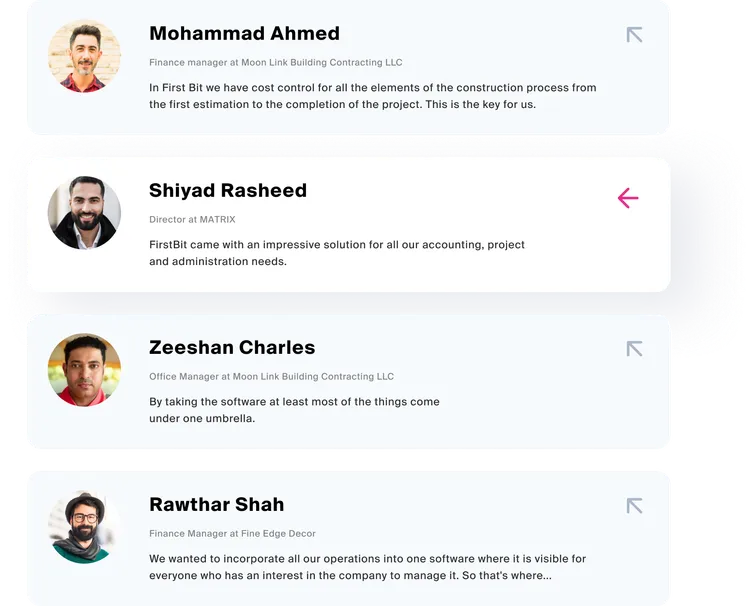Image resolution: width=750 pixels, height=606 pixels.
Task: Click Mohammad Ahmed's profile photo
Action: pos(84,56)
